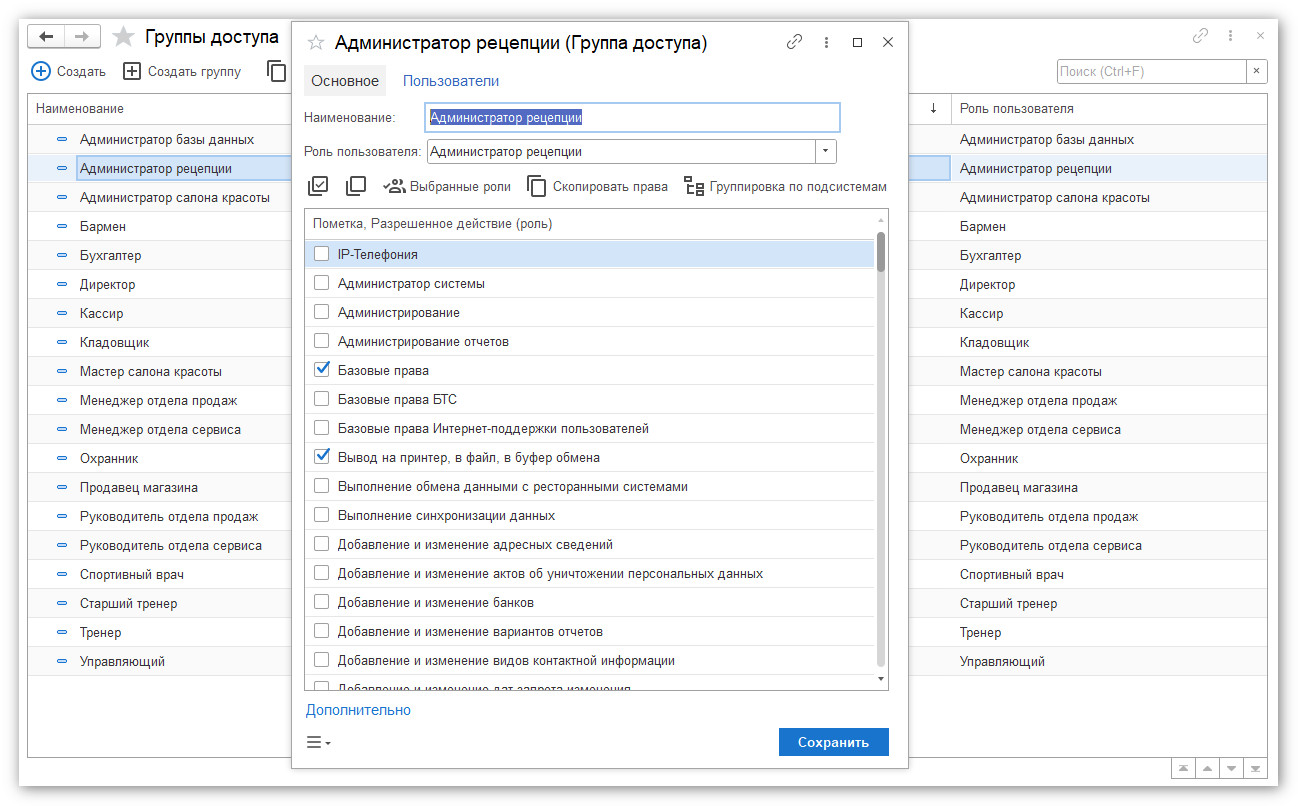Star the Группы доступа list as favorite
The width and height of the screenshot is (1298, 806).
tap(123, 37)
